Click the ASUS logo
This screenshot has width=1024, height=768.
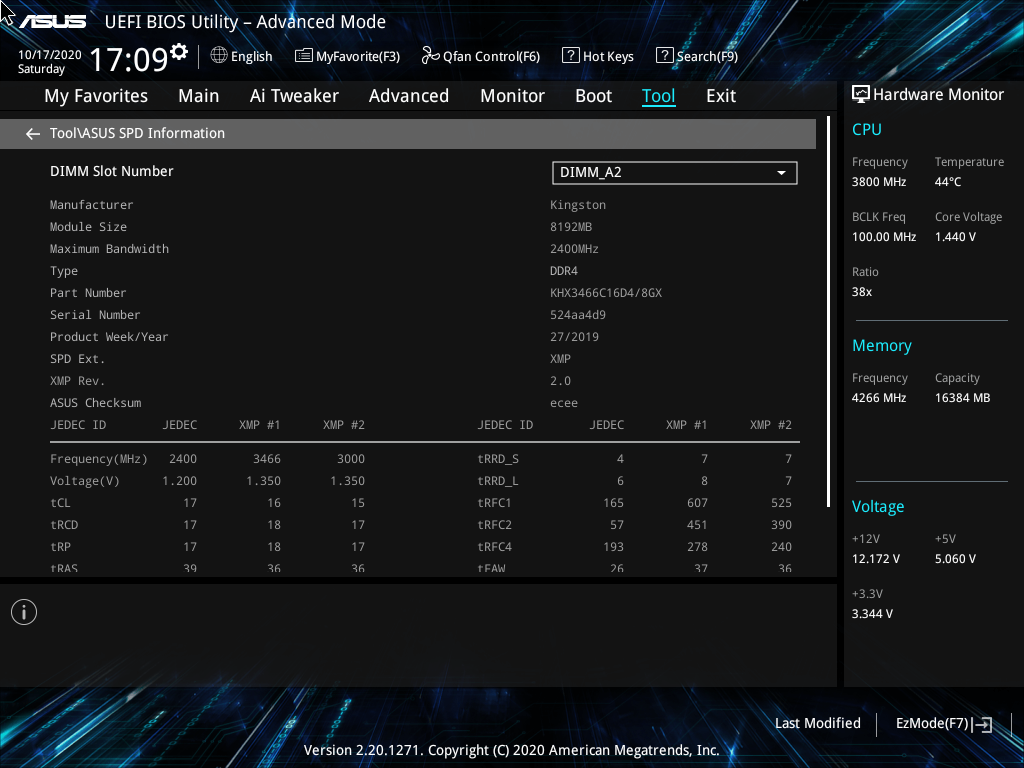coord(53,22)
